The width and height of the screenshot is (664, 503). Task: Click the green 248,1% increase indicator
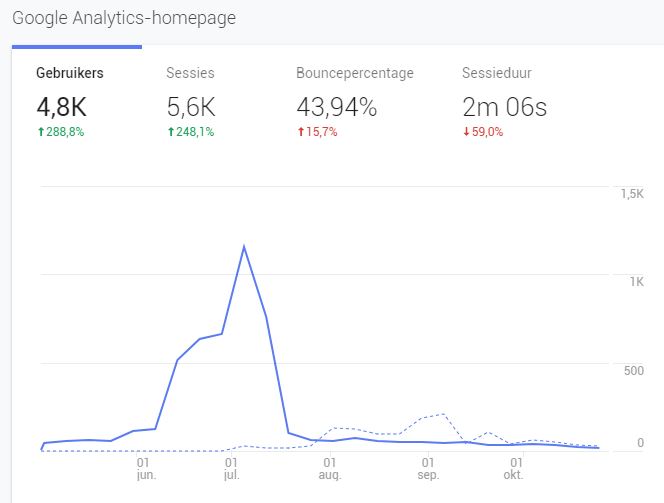point(191,132)
